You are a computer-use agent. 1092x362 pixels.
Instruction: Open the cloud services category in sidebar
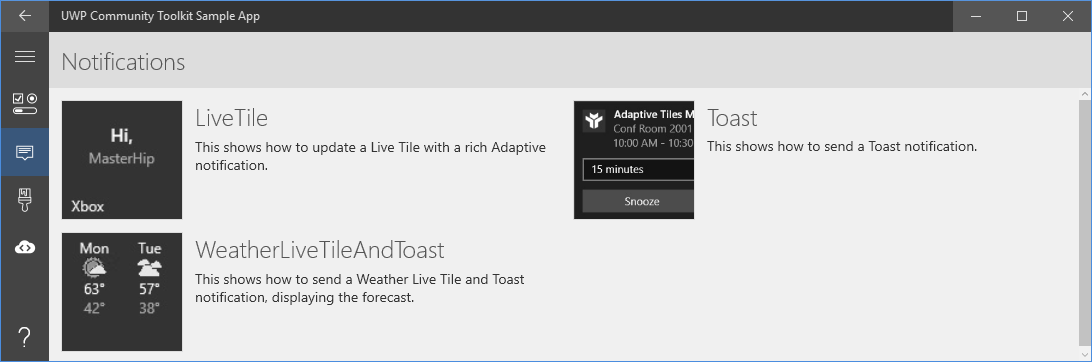click(24, 247)
